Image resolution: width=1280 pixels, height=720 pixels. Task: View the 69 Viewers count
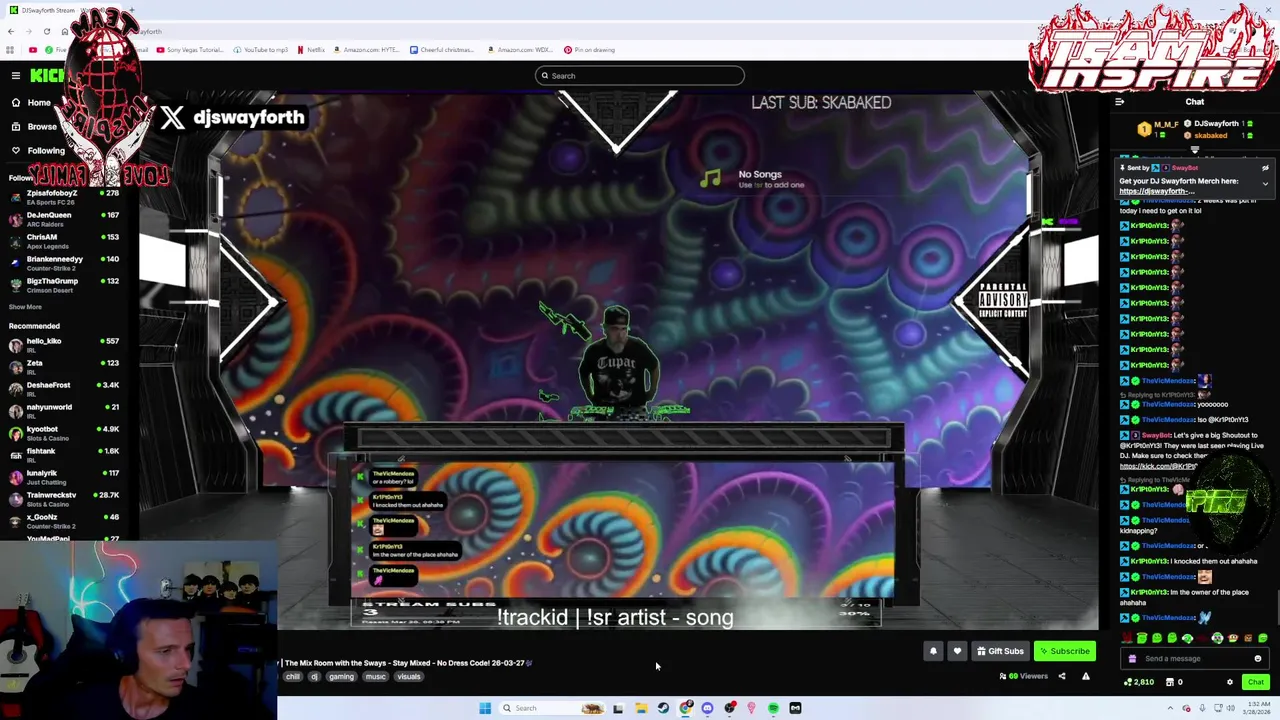pos(1023,676)
